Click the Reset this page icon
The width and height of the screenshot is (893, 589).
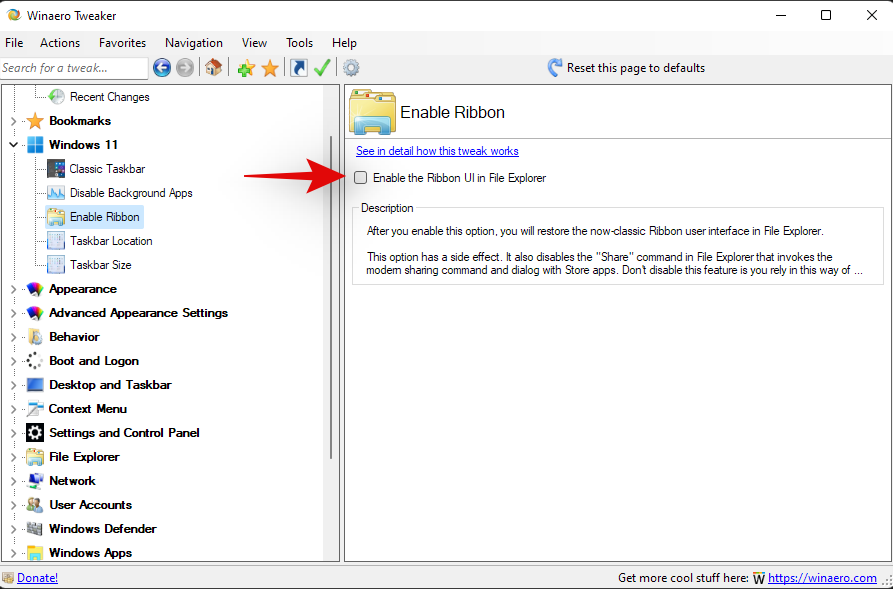[555, 68]
